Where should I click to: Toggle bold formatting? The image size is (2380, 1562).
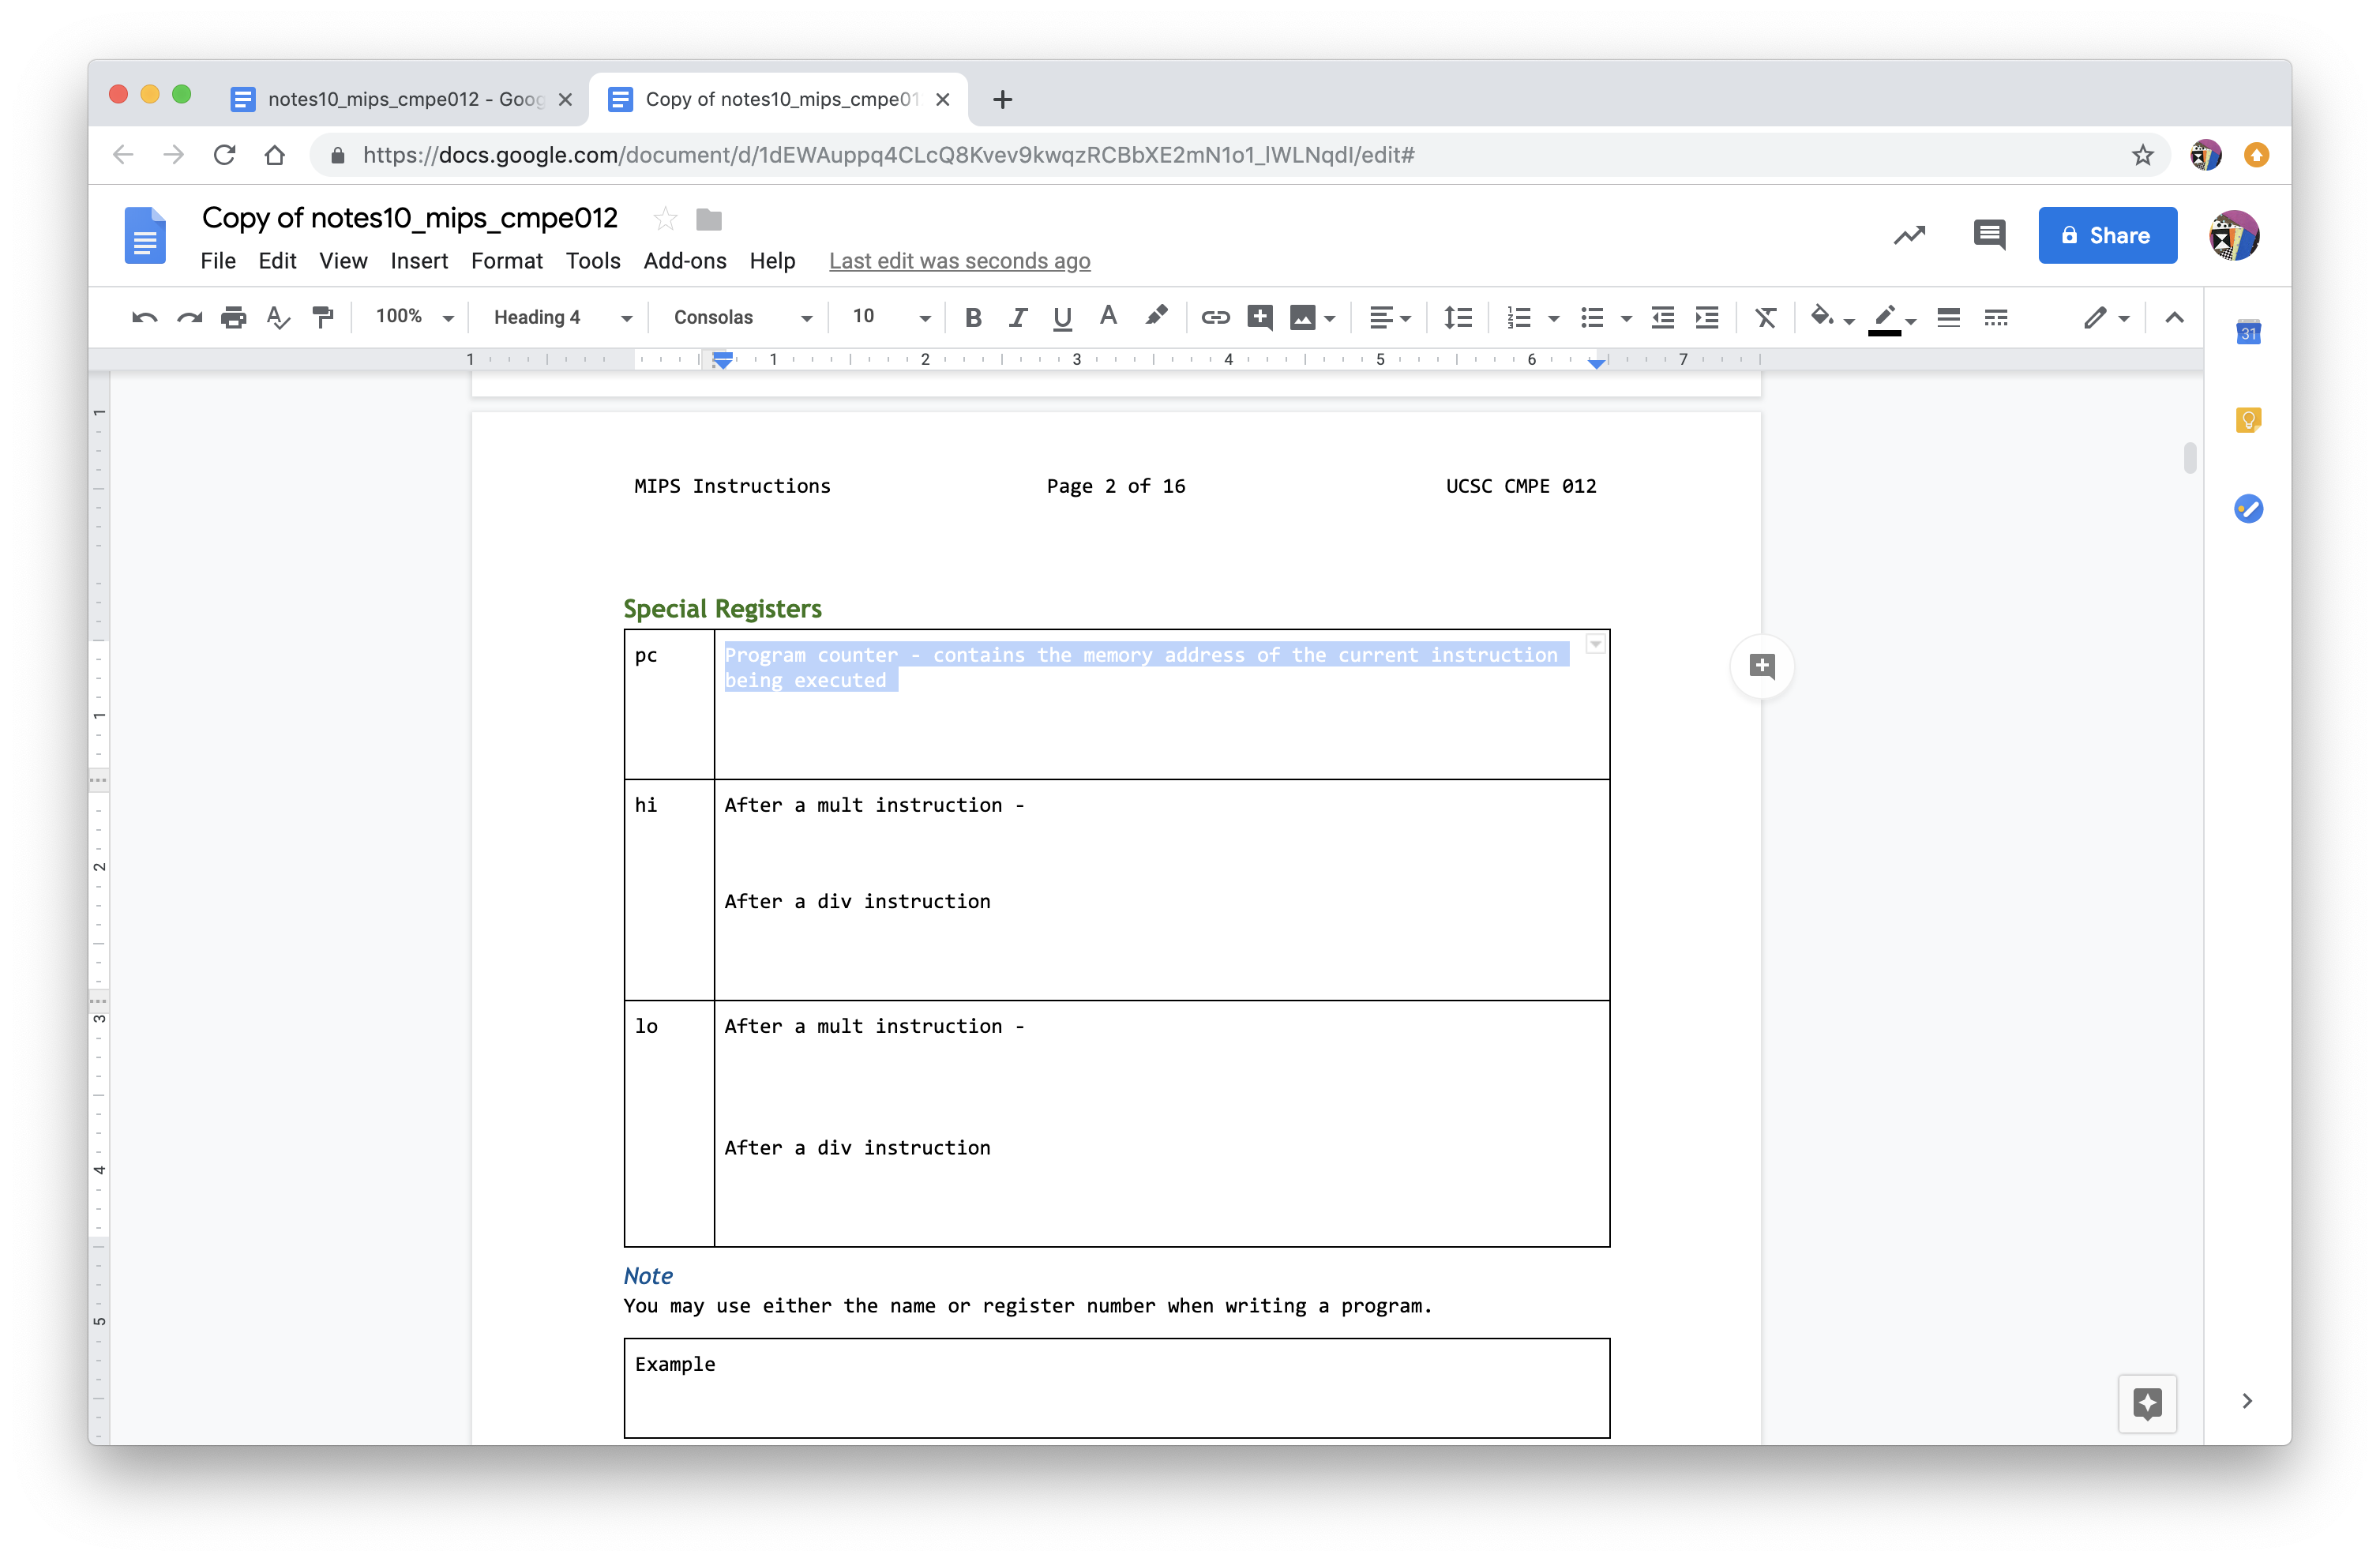[x=972, y=317]
